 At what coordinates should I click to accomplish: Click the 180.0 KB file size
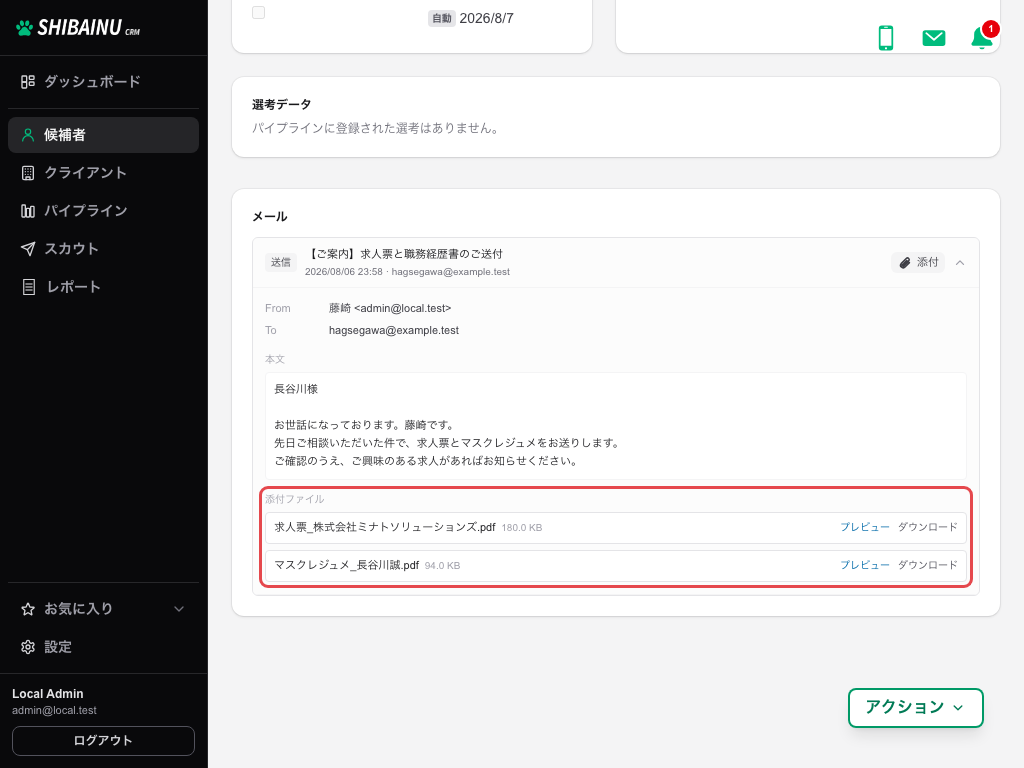(x=522, y=528)
